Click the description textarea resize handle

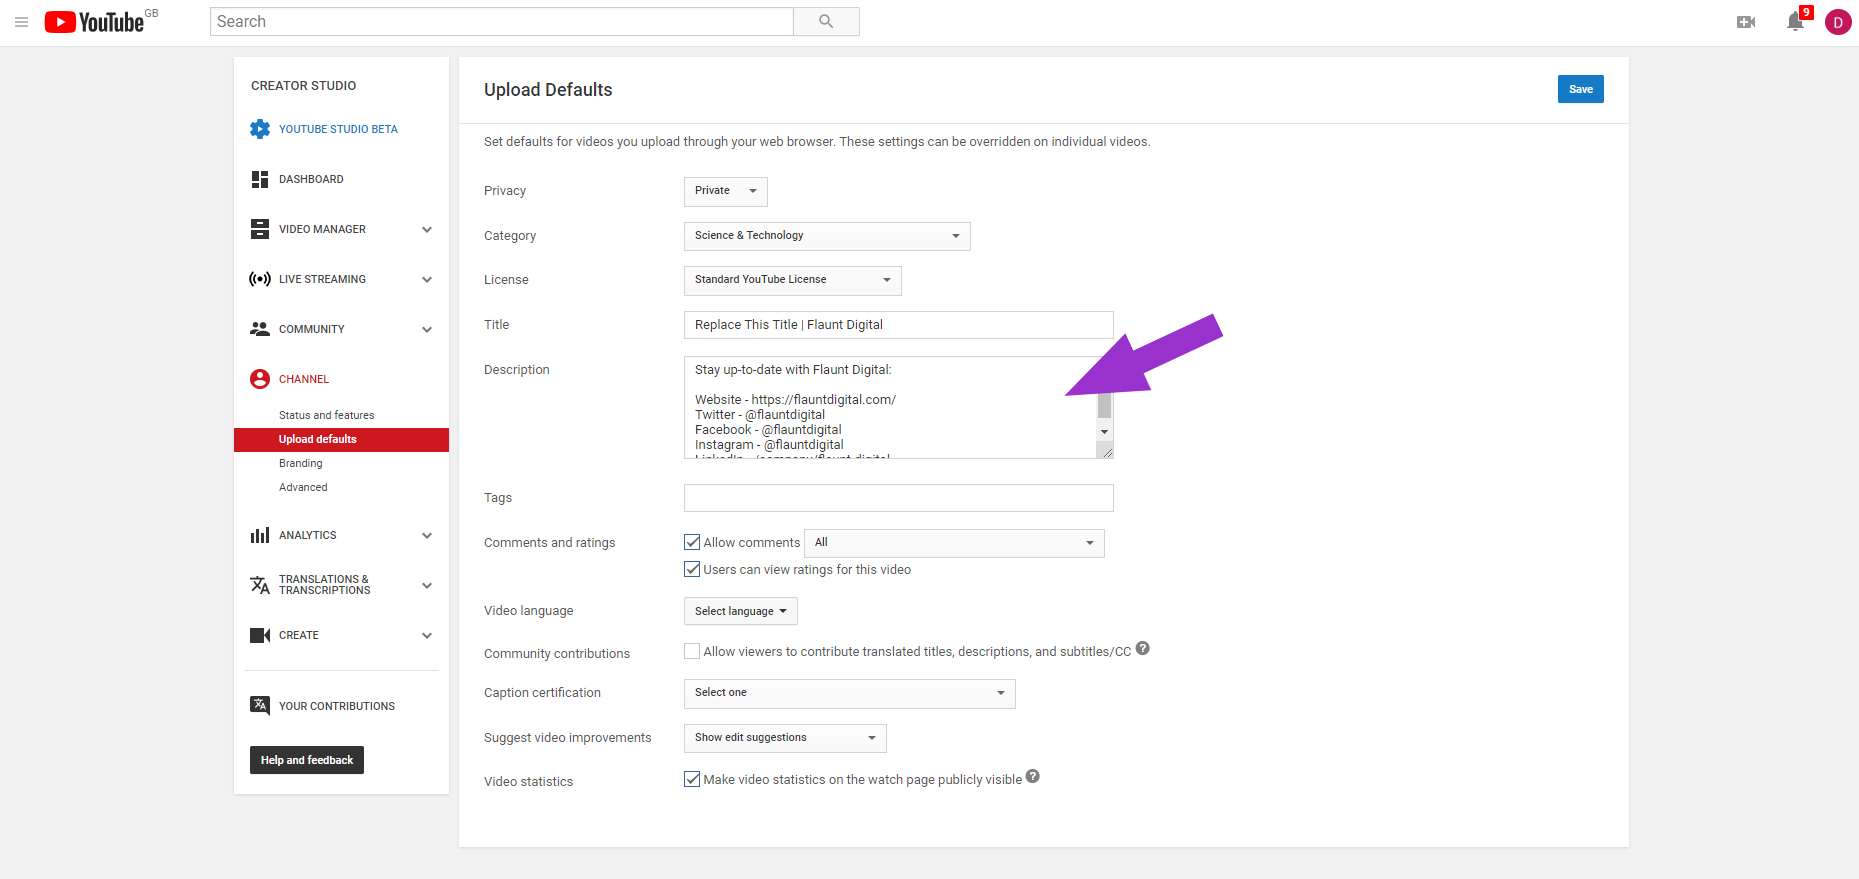(x=1106, y=452)
